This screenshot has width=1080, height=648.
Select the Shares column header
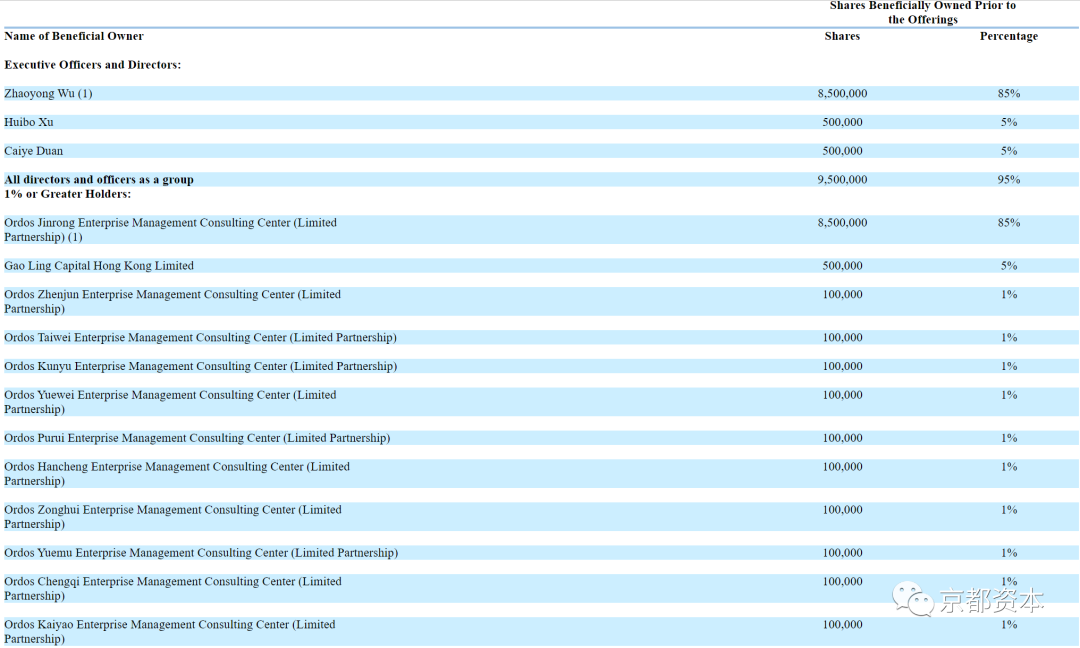pos(842,36)
